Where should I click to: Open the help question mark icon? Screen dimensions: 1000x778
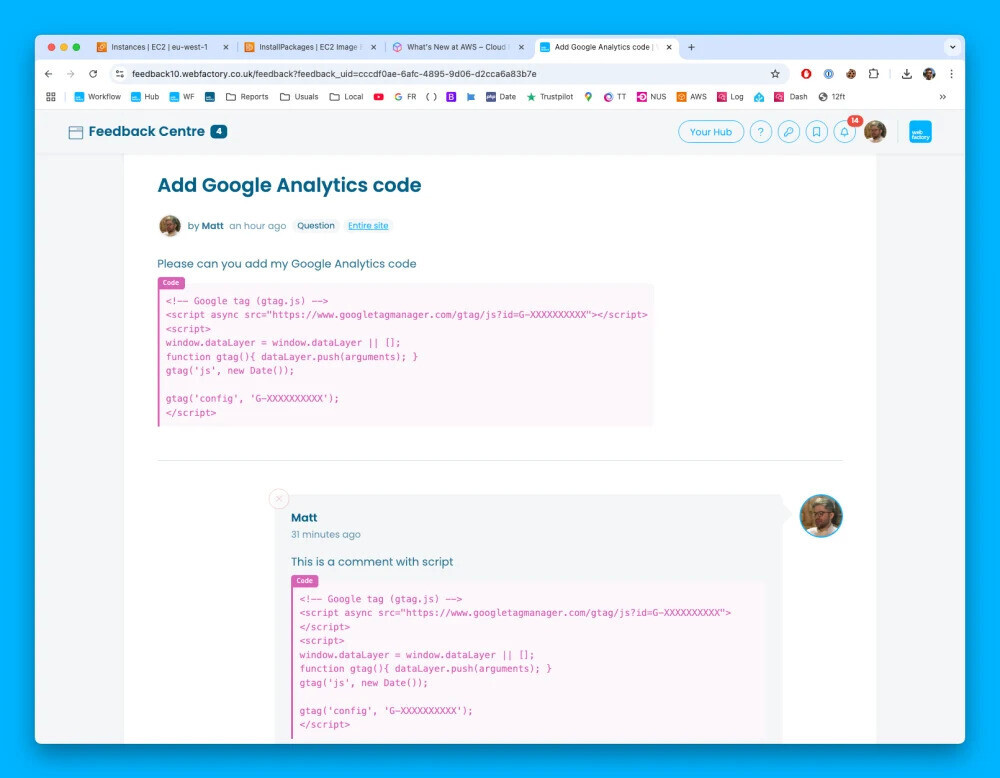tap(761, 131)
